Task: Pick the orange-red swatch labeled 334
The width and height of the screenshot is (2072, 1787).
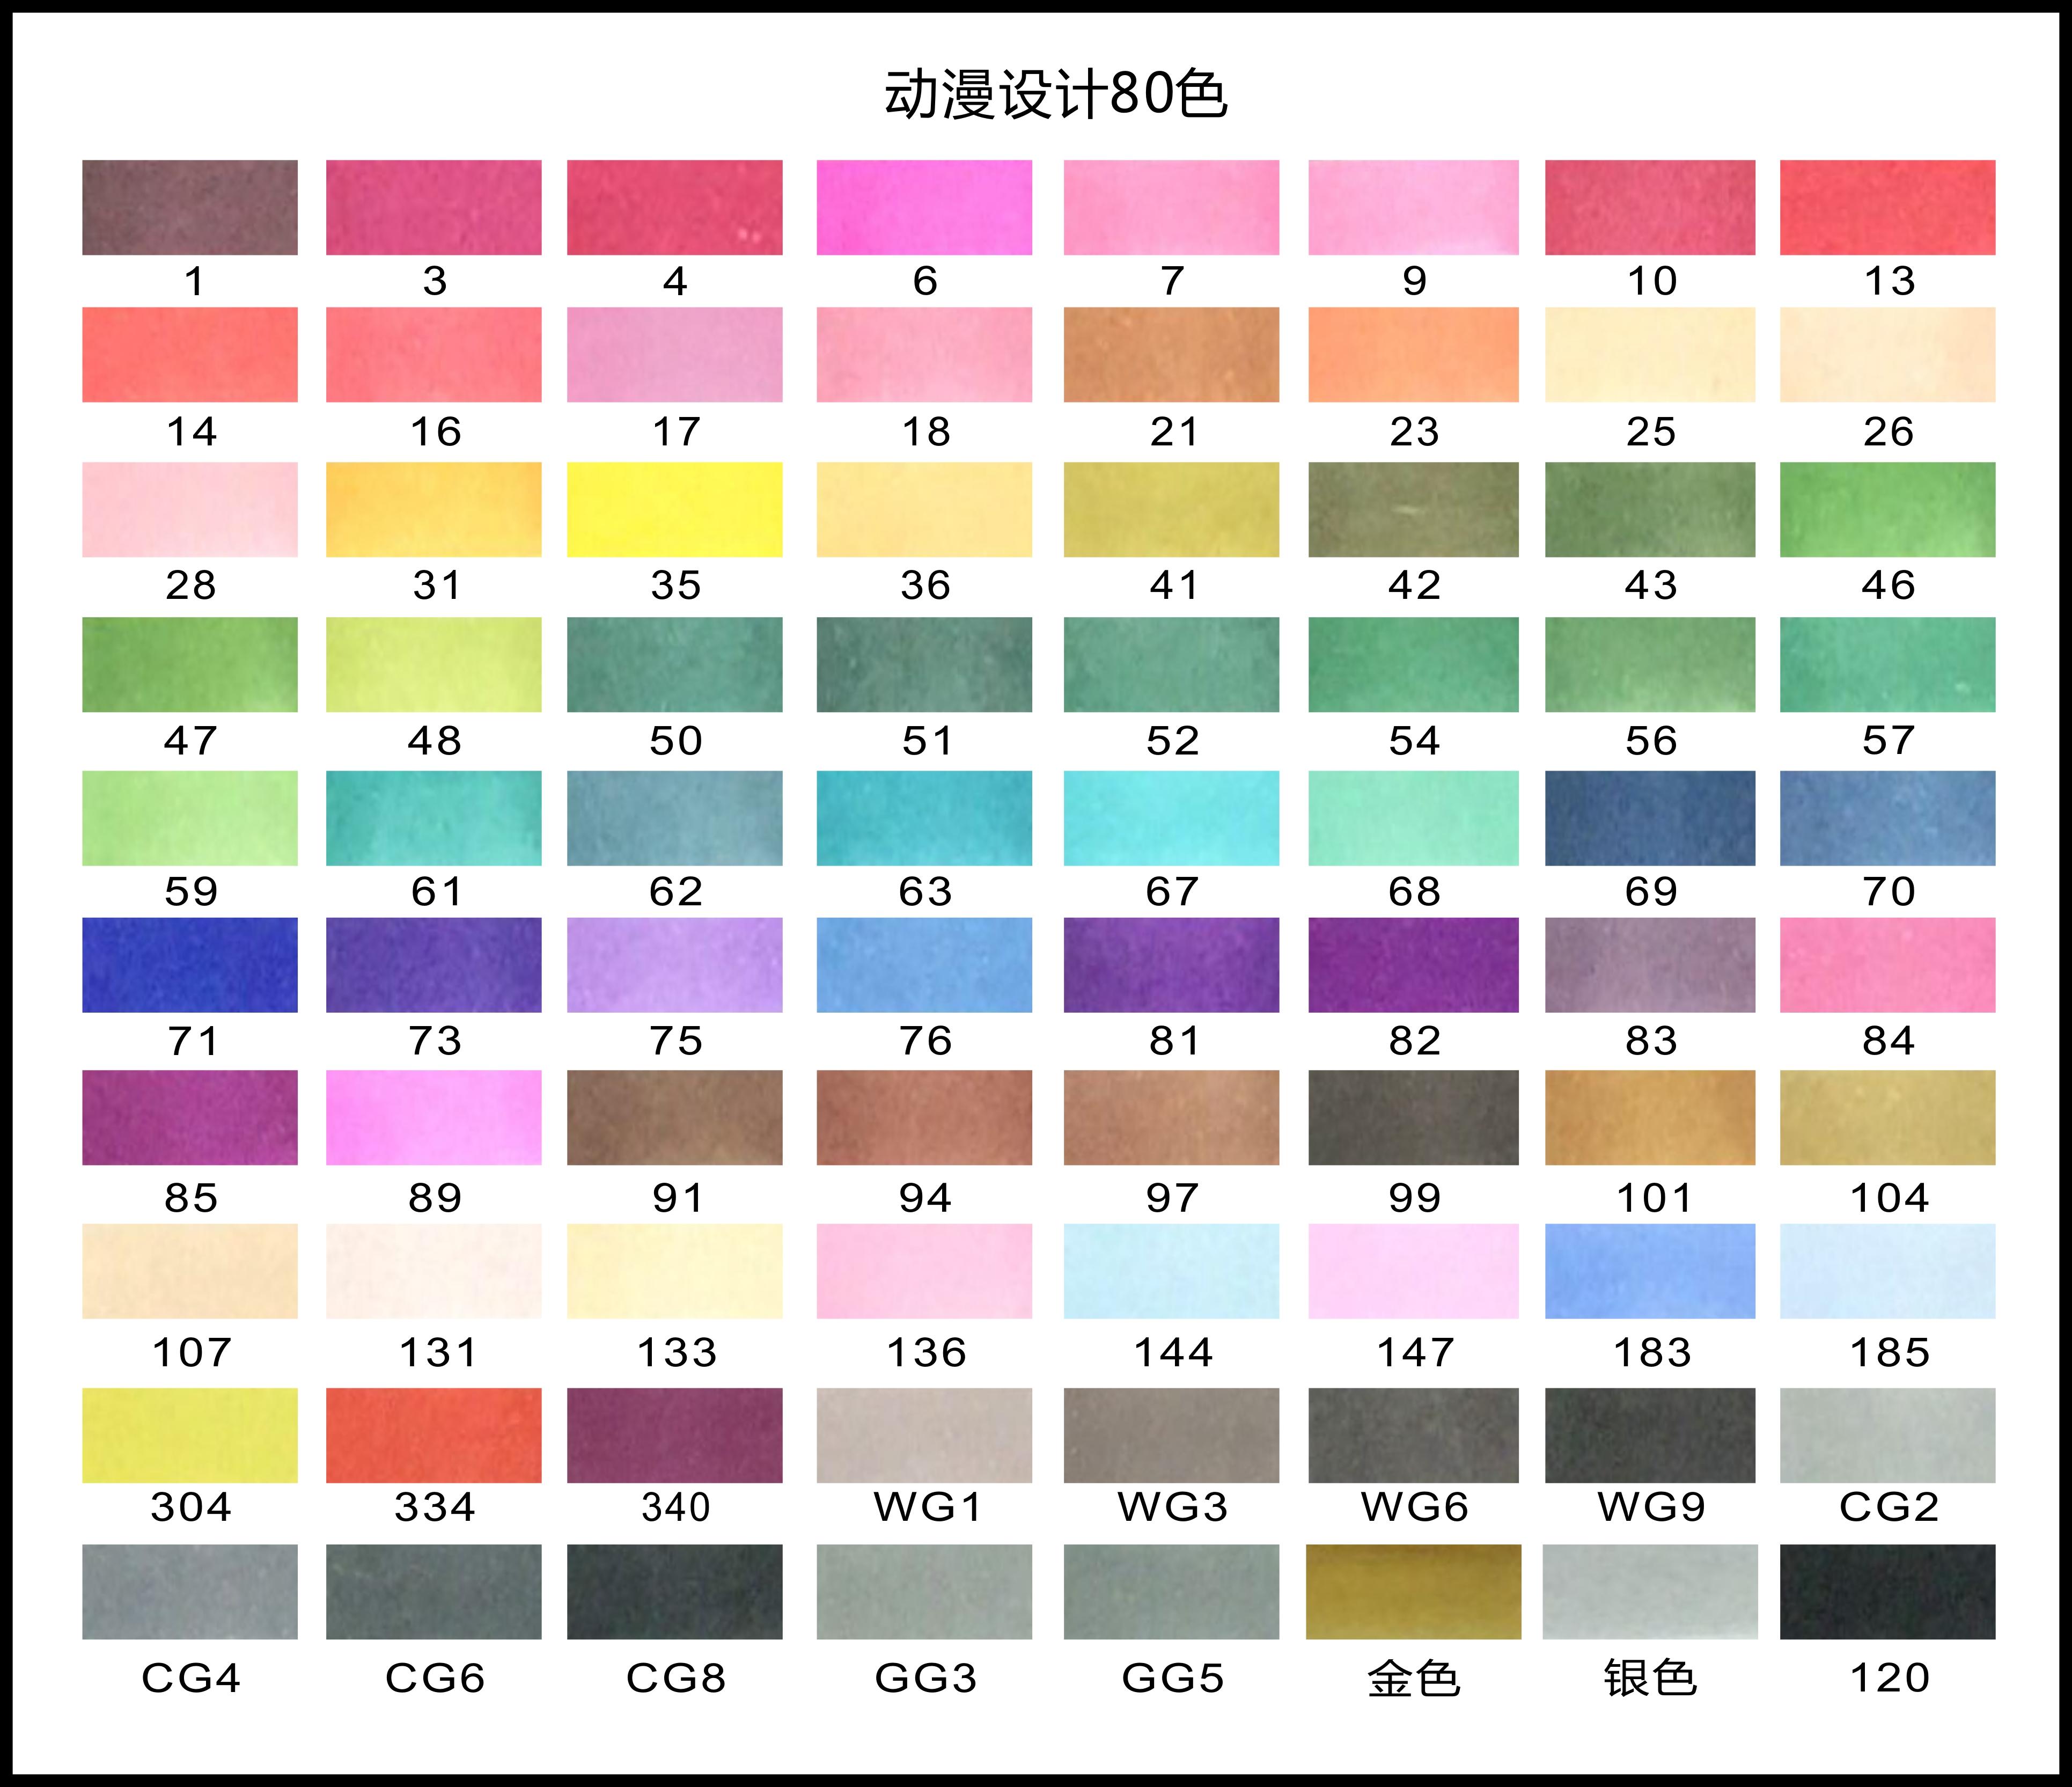Action: click(x=433, y=1434)
